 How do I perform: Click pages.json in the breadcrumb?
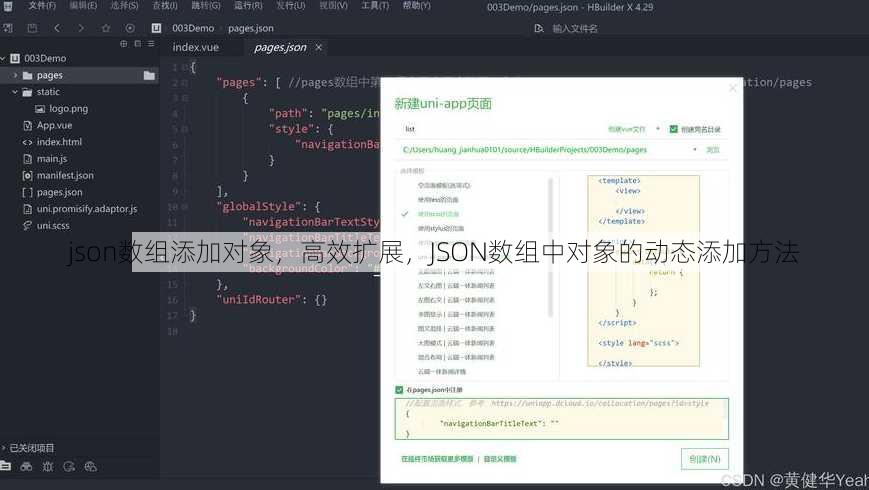click(x=251, y=28)
